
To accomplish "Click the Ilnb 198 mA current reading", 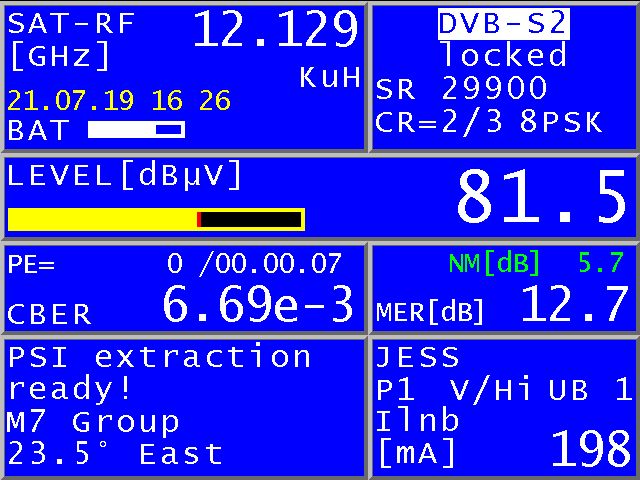I will tap(589, 450).
